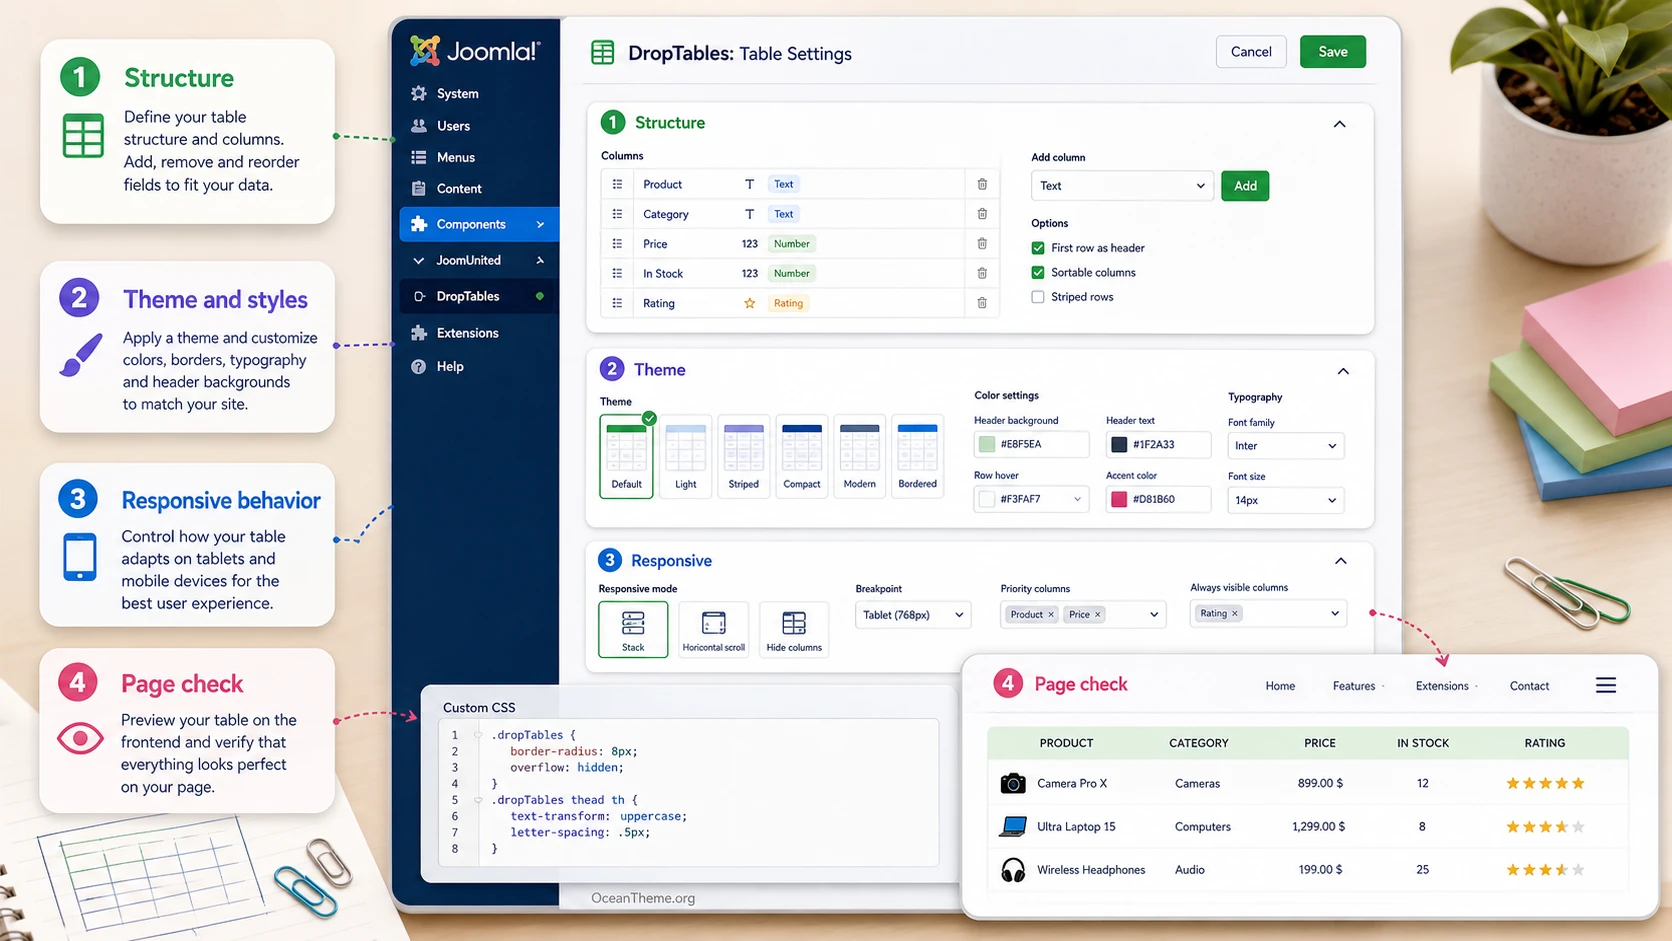The width and height of the screenshot is (1672, 941).
Task: Click the Save button
Action: click(1333, 52)
